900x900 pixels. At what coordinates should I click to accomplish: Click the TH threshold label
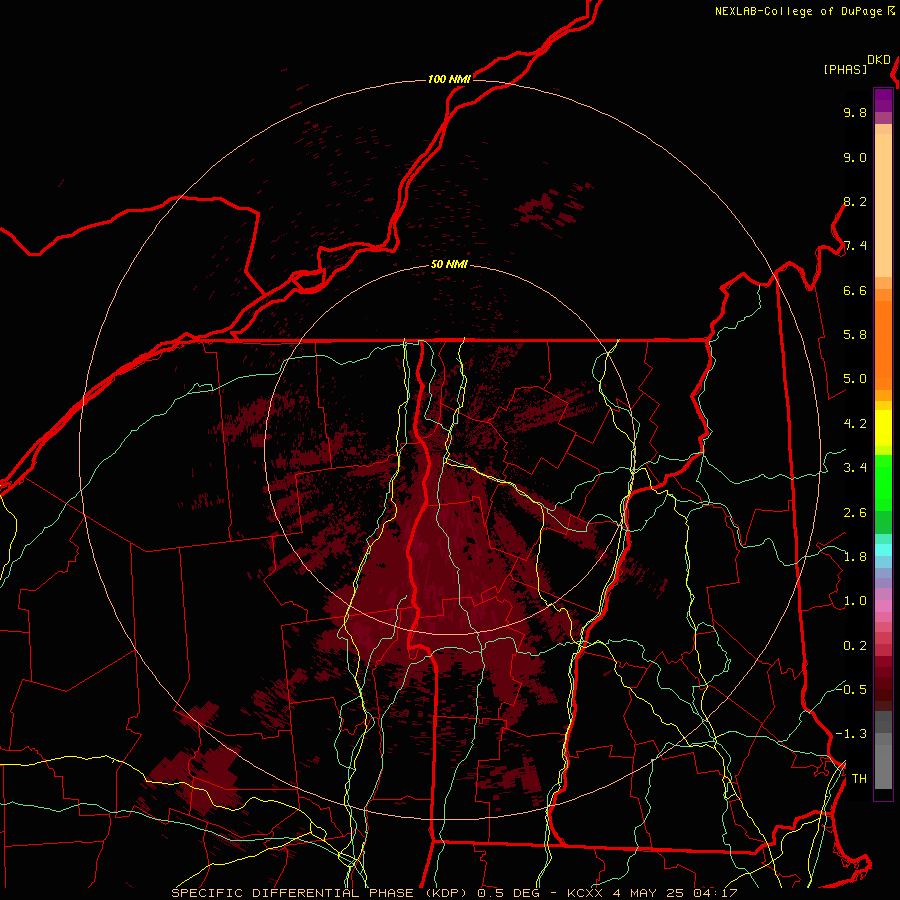(859, 779)
